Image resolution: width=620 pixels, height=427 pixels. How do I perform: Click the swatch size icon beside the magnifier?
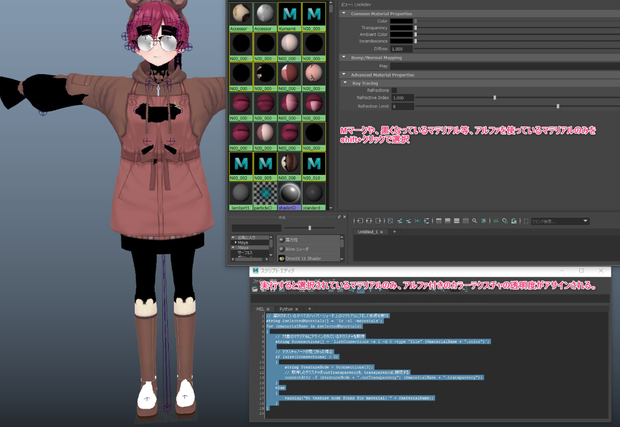pyautogui.click(x=483, y=221)
